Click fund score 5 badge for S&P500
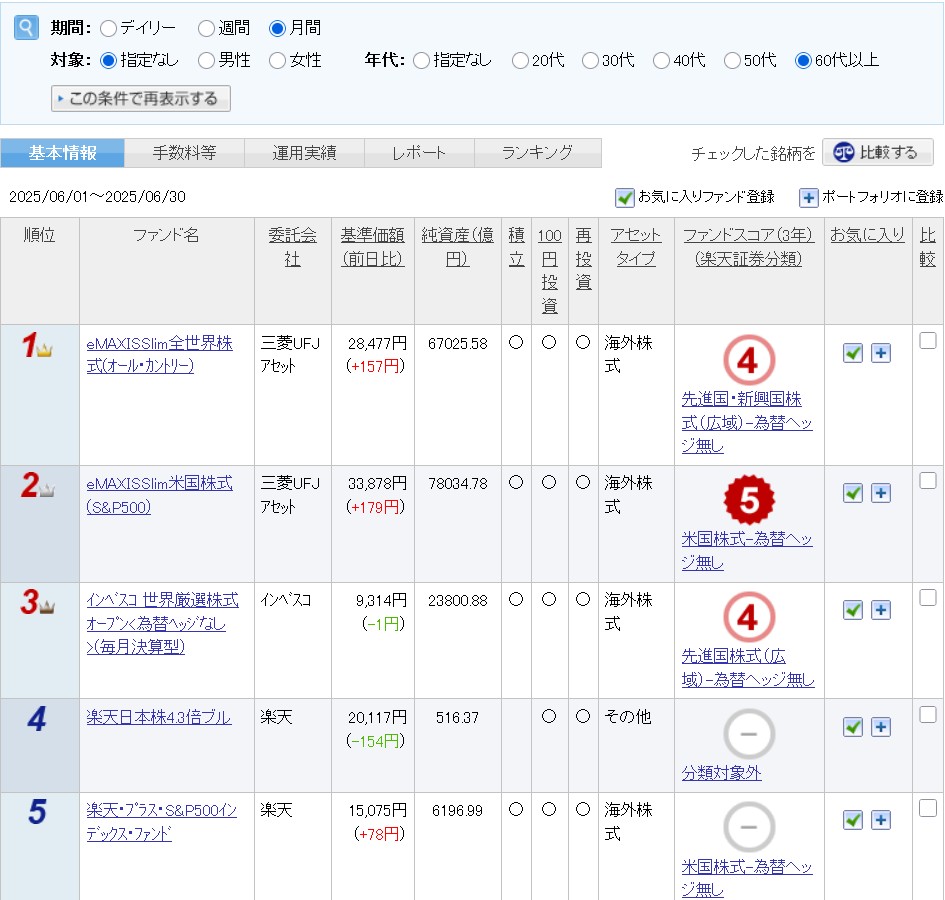Screen dimensions: 945x900 (749, 500)
